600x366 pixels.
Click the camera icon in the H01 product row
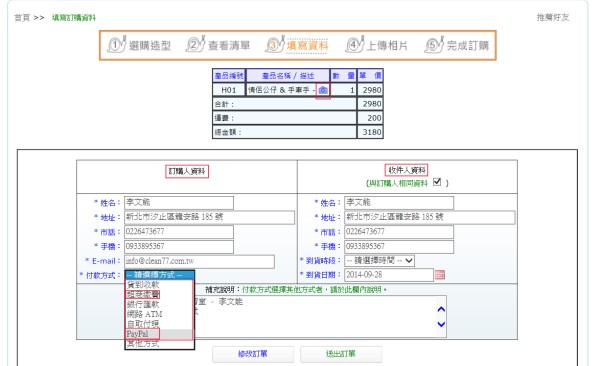(323, 90)
